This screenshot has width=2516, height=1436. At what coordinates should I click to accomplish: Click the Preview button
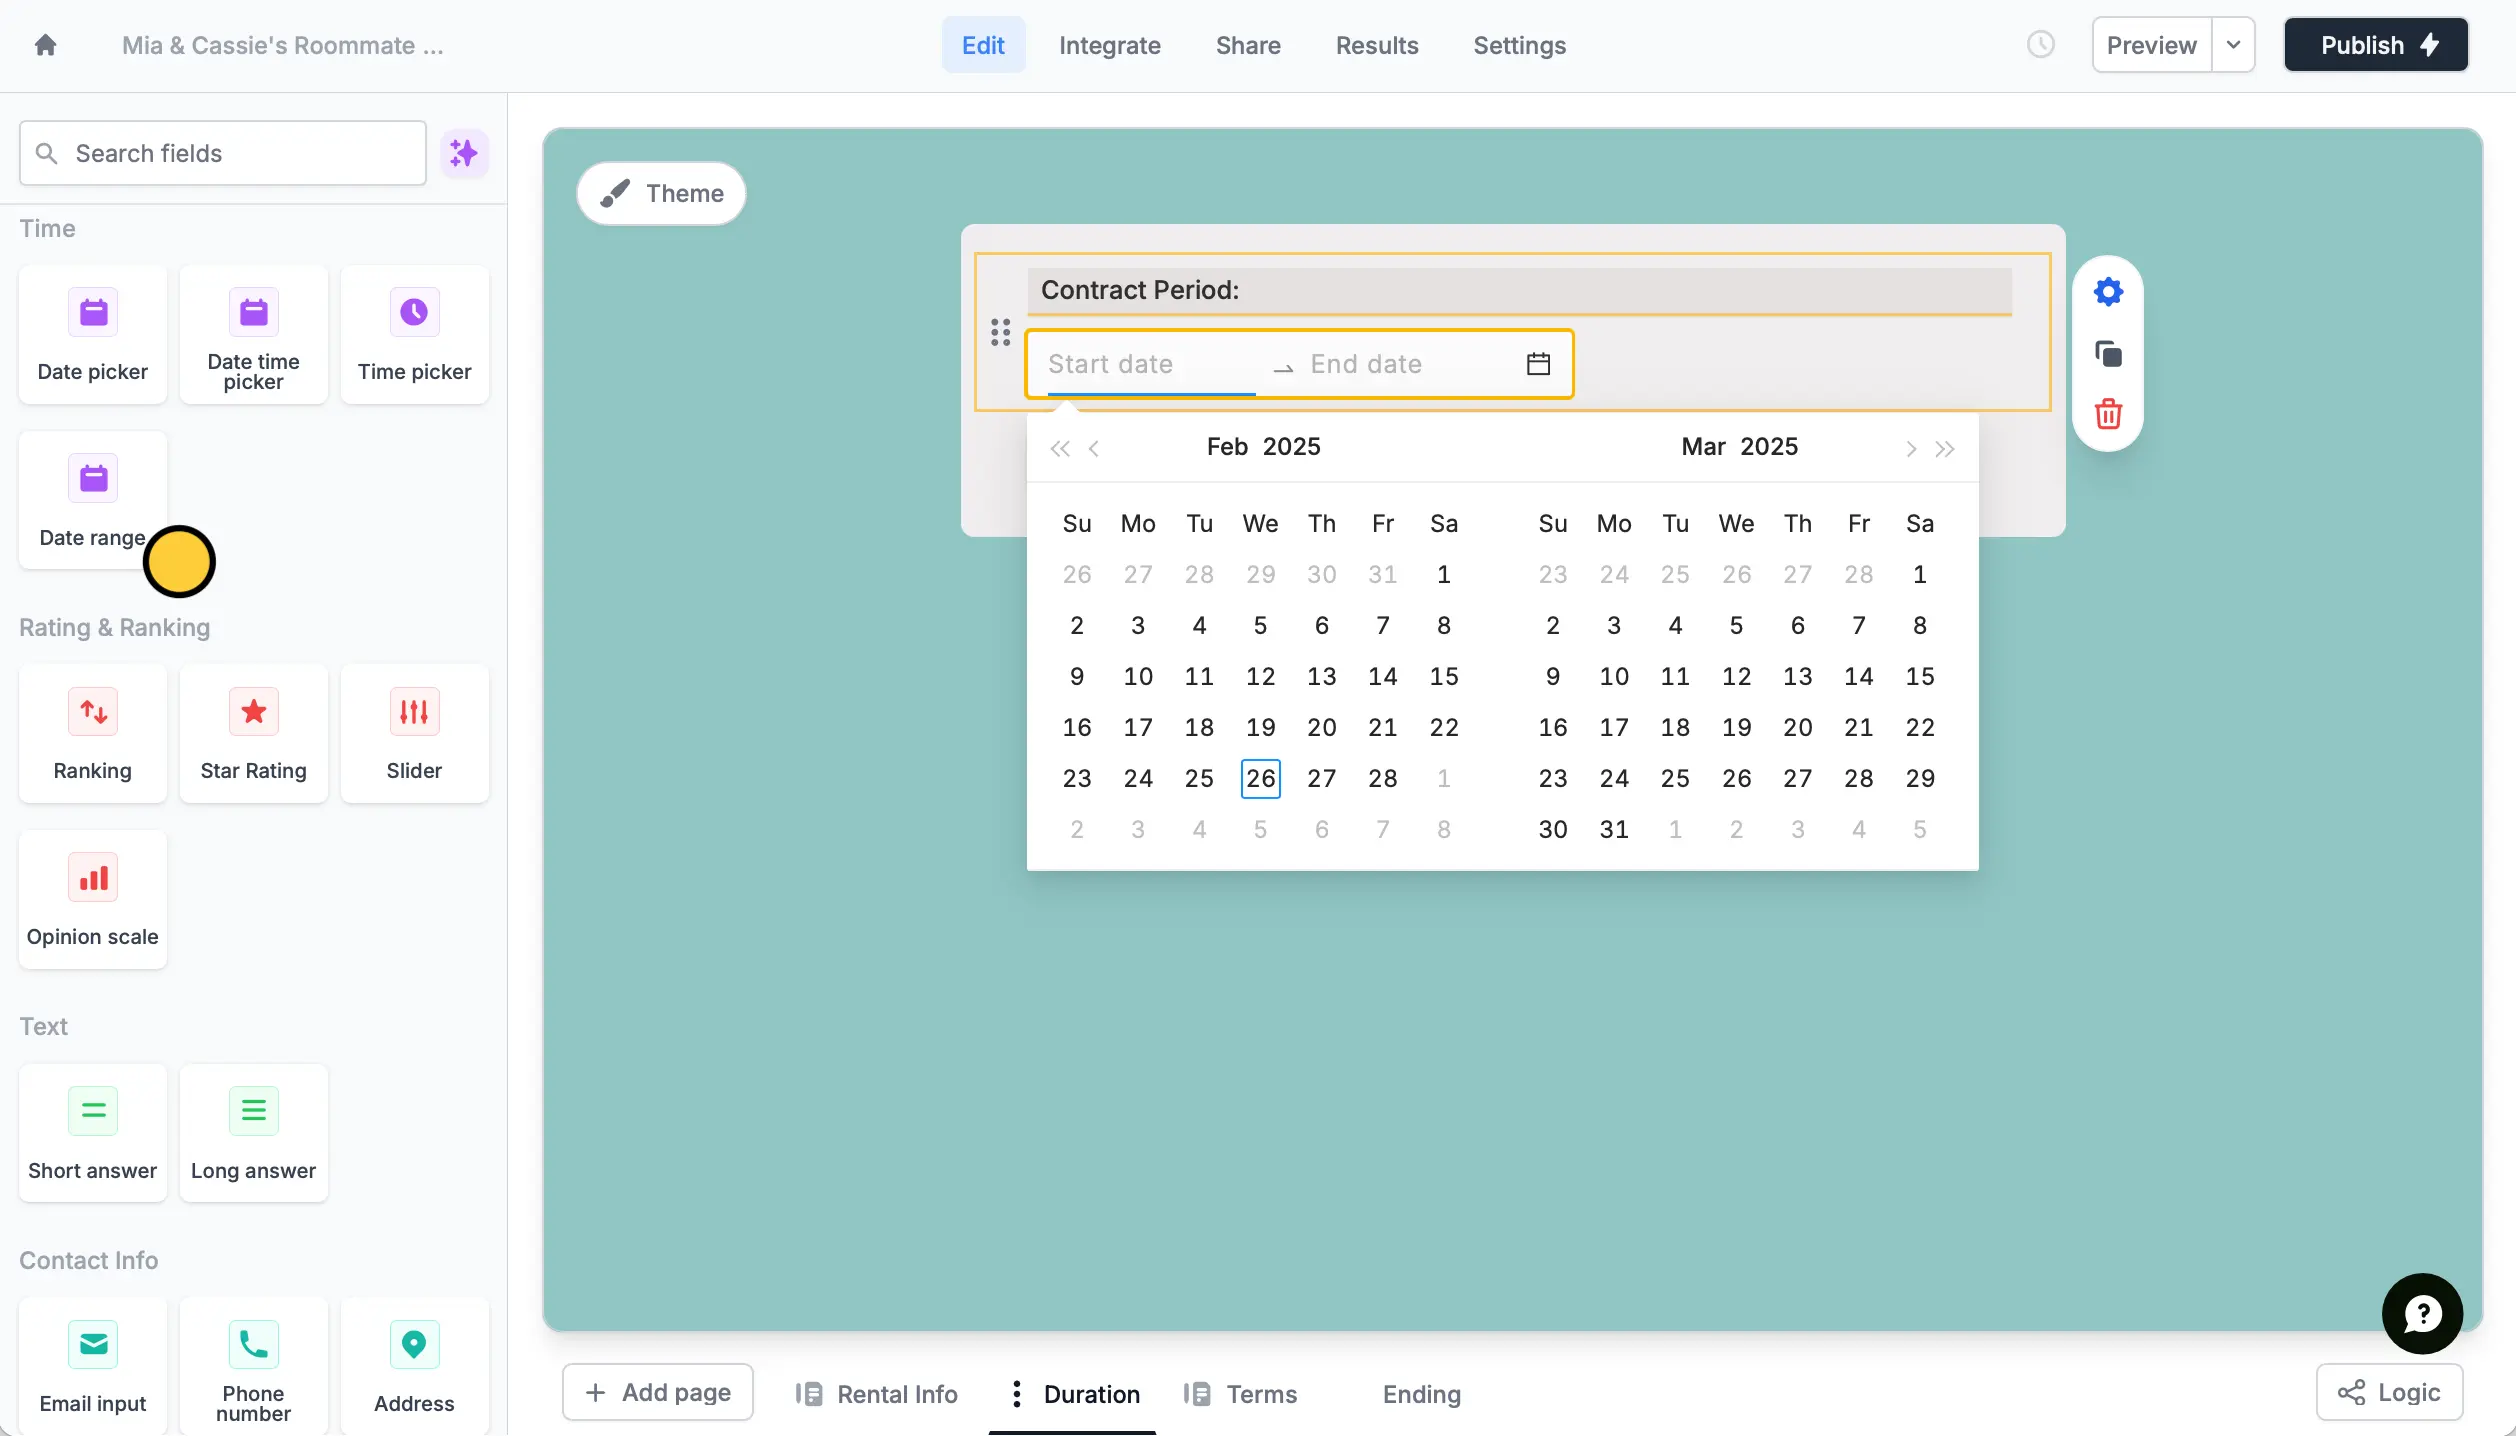click(2151, 45)
